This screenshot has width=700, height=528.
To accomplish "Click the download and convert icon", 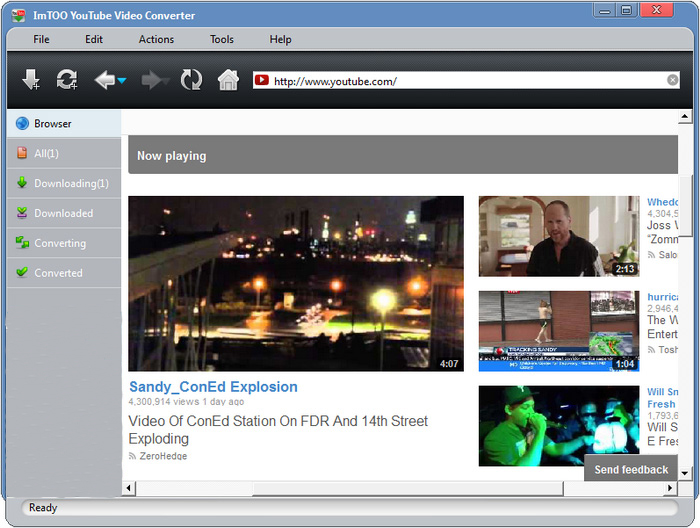I will coord(67,80).
